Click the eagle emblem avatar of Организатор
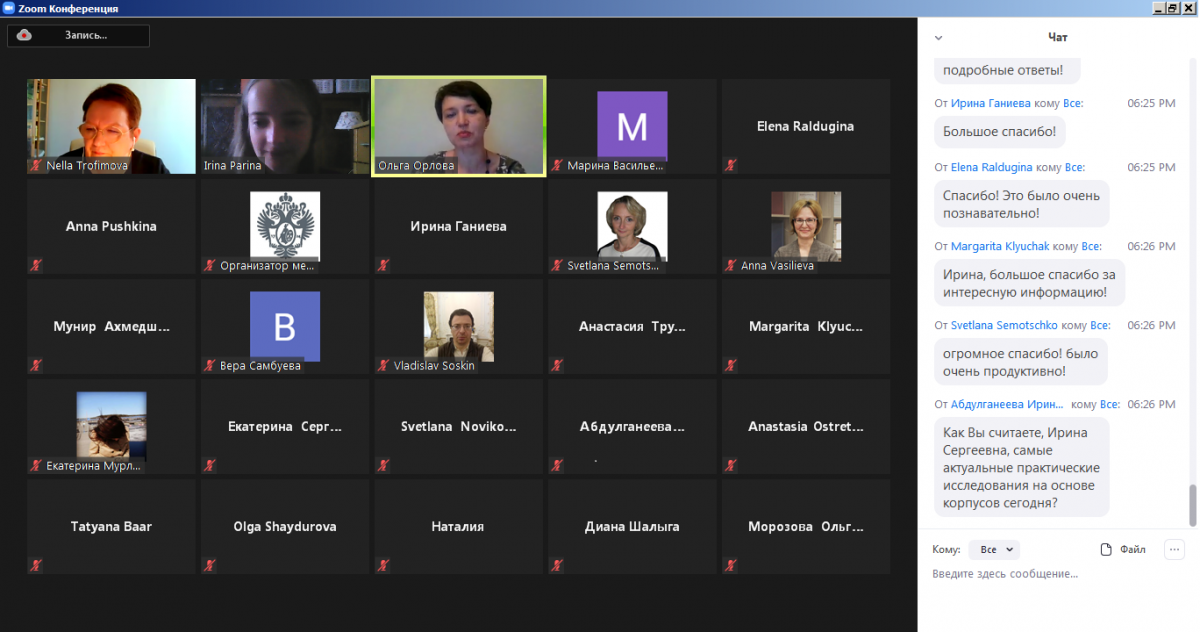1200x632 pixels. pos(285,226)
